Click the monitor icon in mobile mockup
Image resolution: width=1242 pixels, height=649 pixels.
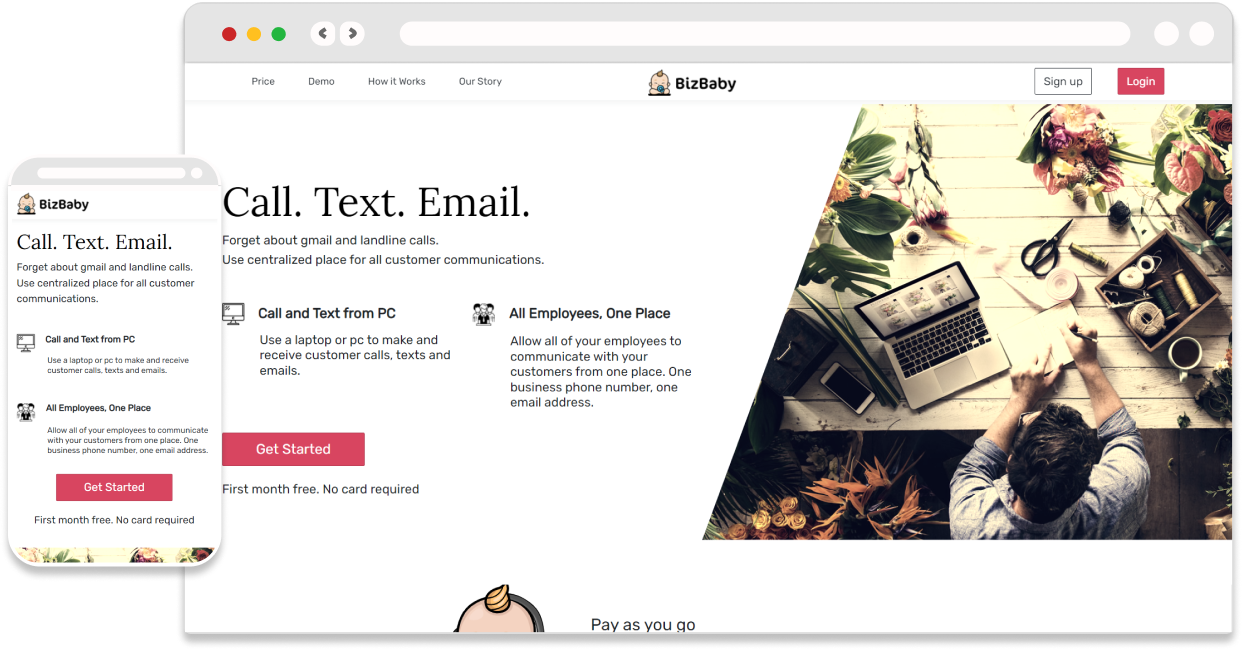26,343
